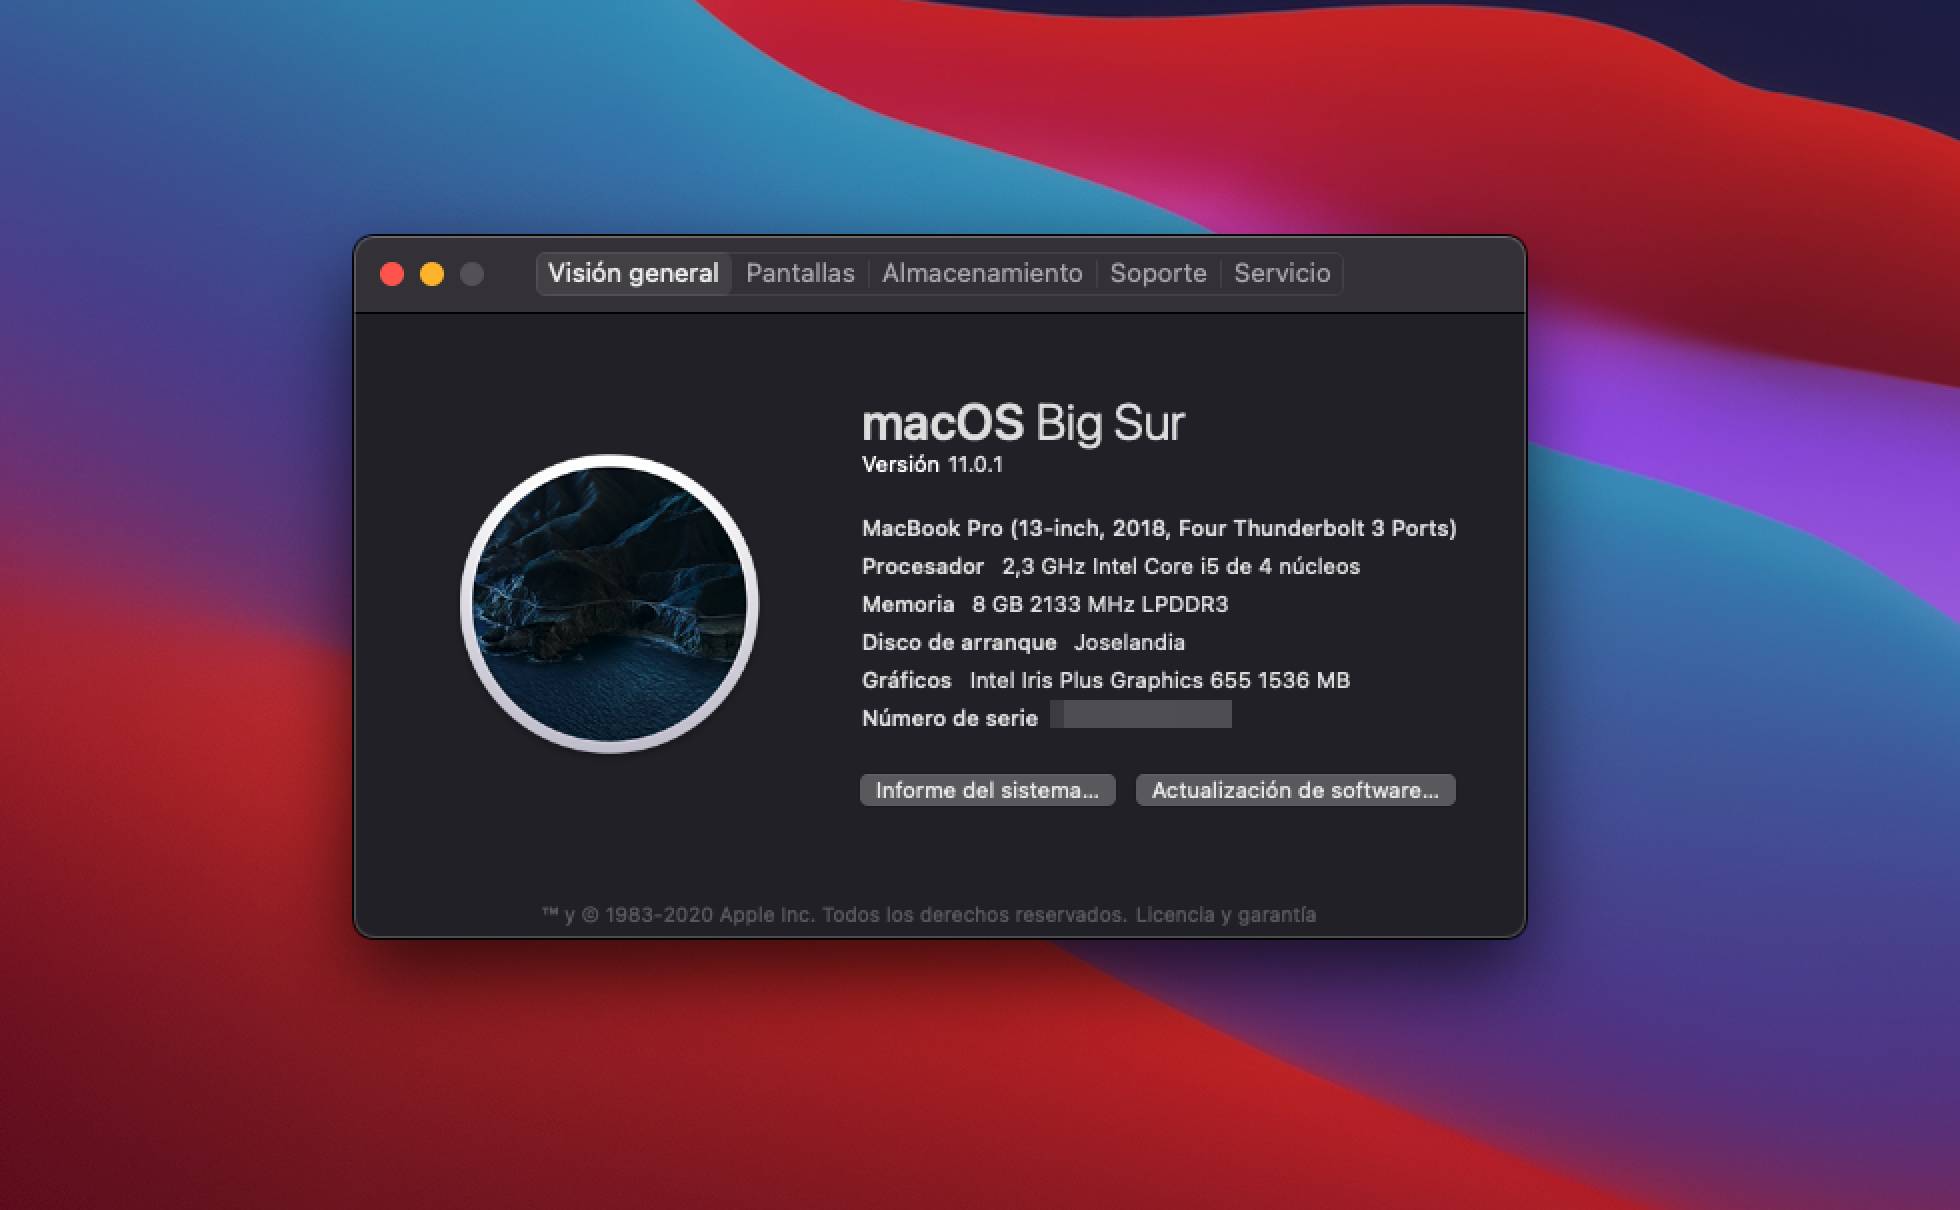Click the Procesador label
This screenshot has width=1960, height=1210.
(x=923, y=566)
